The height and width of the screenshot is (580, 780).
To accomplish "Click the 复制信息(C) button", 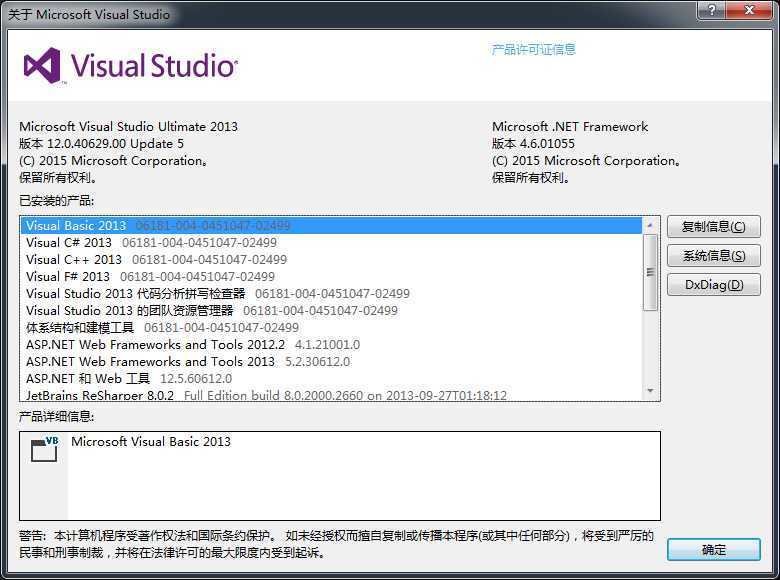I will (713, 227).
